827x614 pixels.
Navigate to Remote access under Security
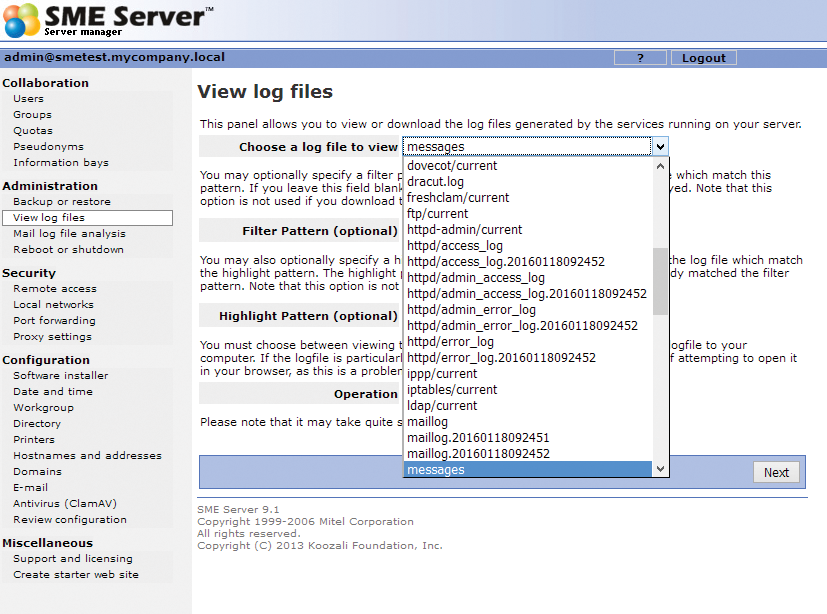point(55,289)
